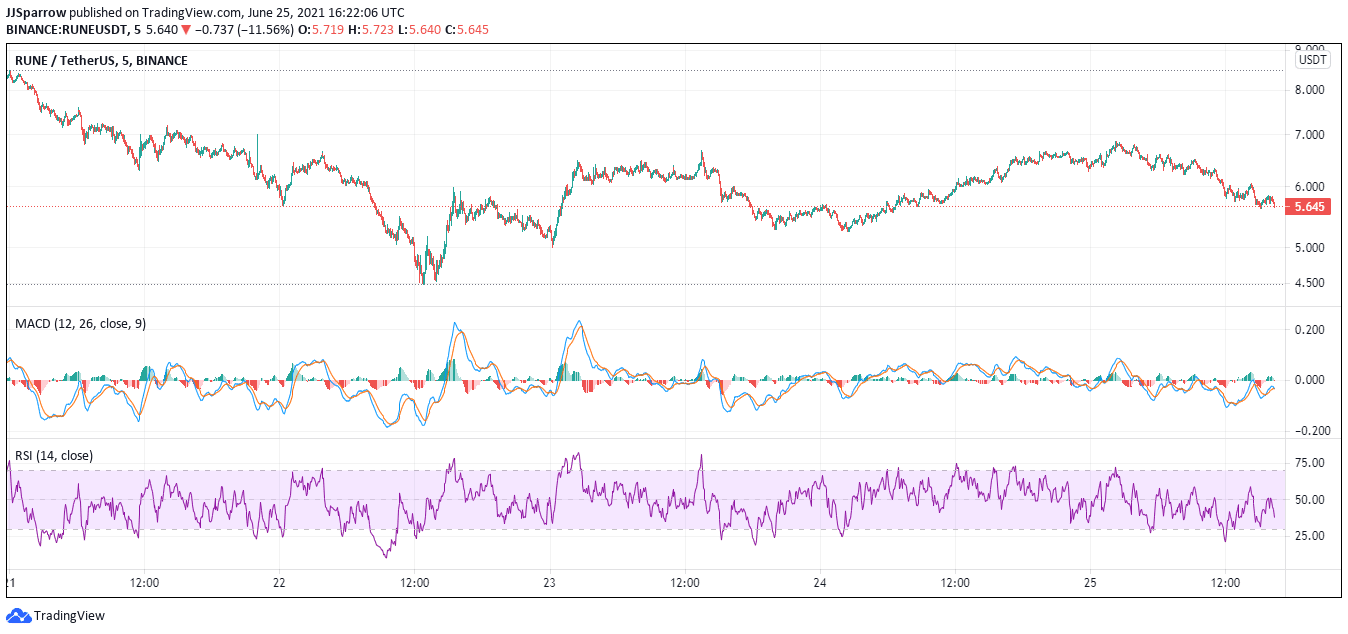Click the current price tag 5.645

click(1310, 207)
